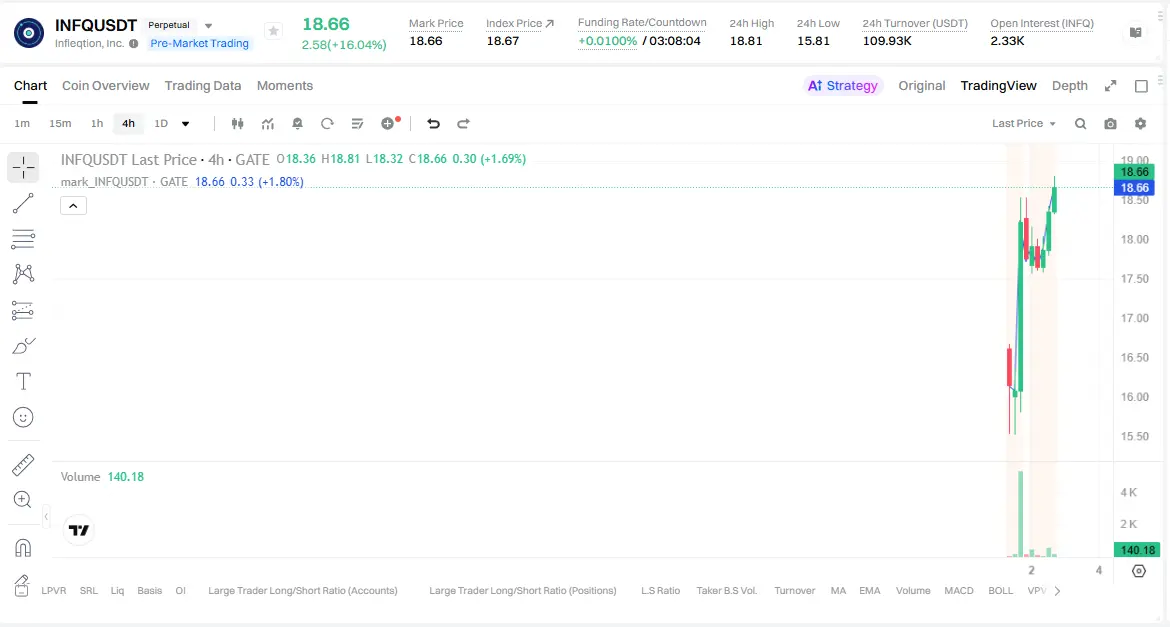Select the Chart tab
The height and width of the screenshot is (627, 1170).
pyautogui.click(x=30, y=86)
